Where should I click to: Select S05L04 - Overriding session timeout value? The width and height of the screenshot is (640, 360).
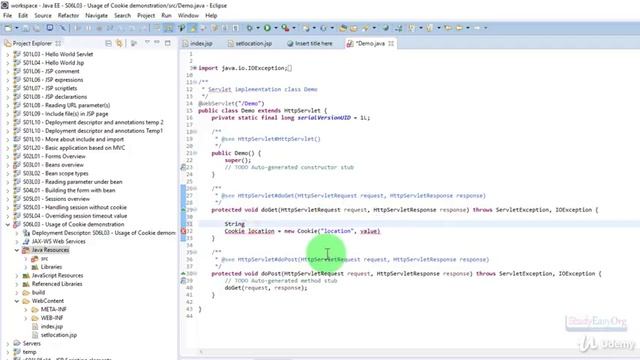(75, 216)
